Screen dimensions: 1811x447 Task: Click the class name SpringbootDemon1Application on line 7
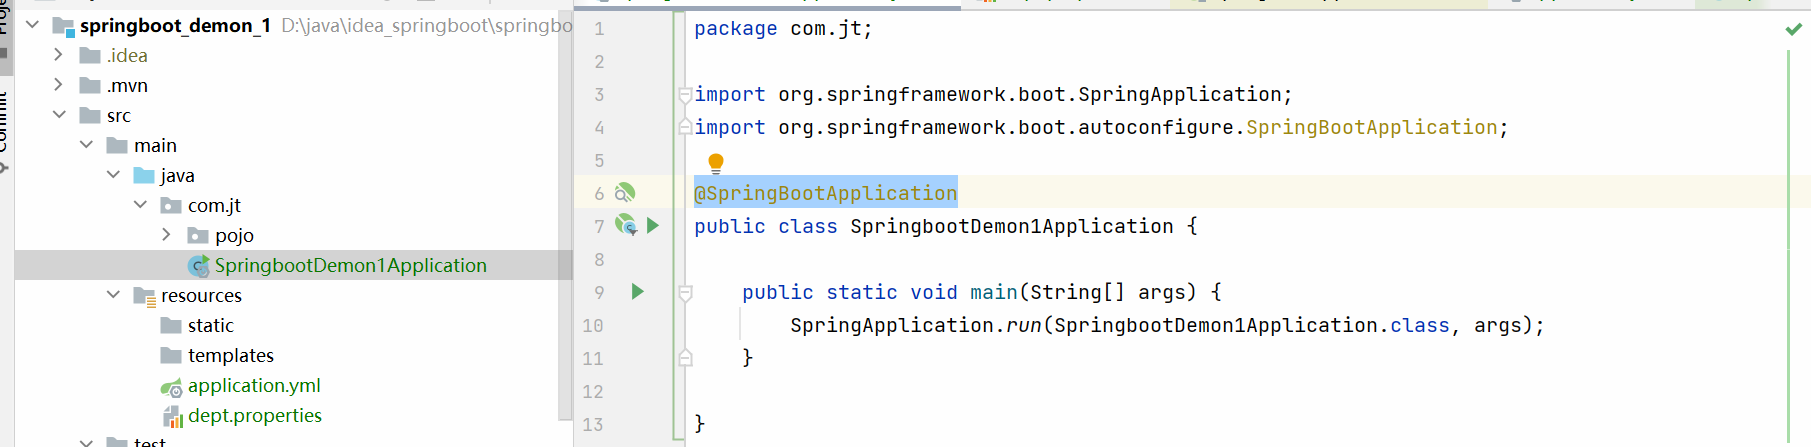point(1012,226)
